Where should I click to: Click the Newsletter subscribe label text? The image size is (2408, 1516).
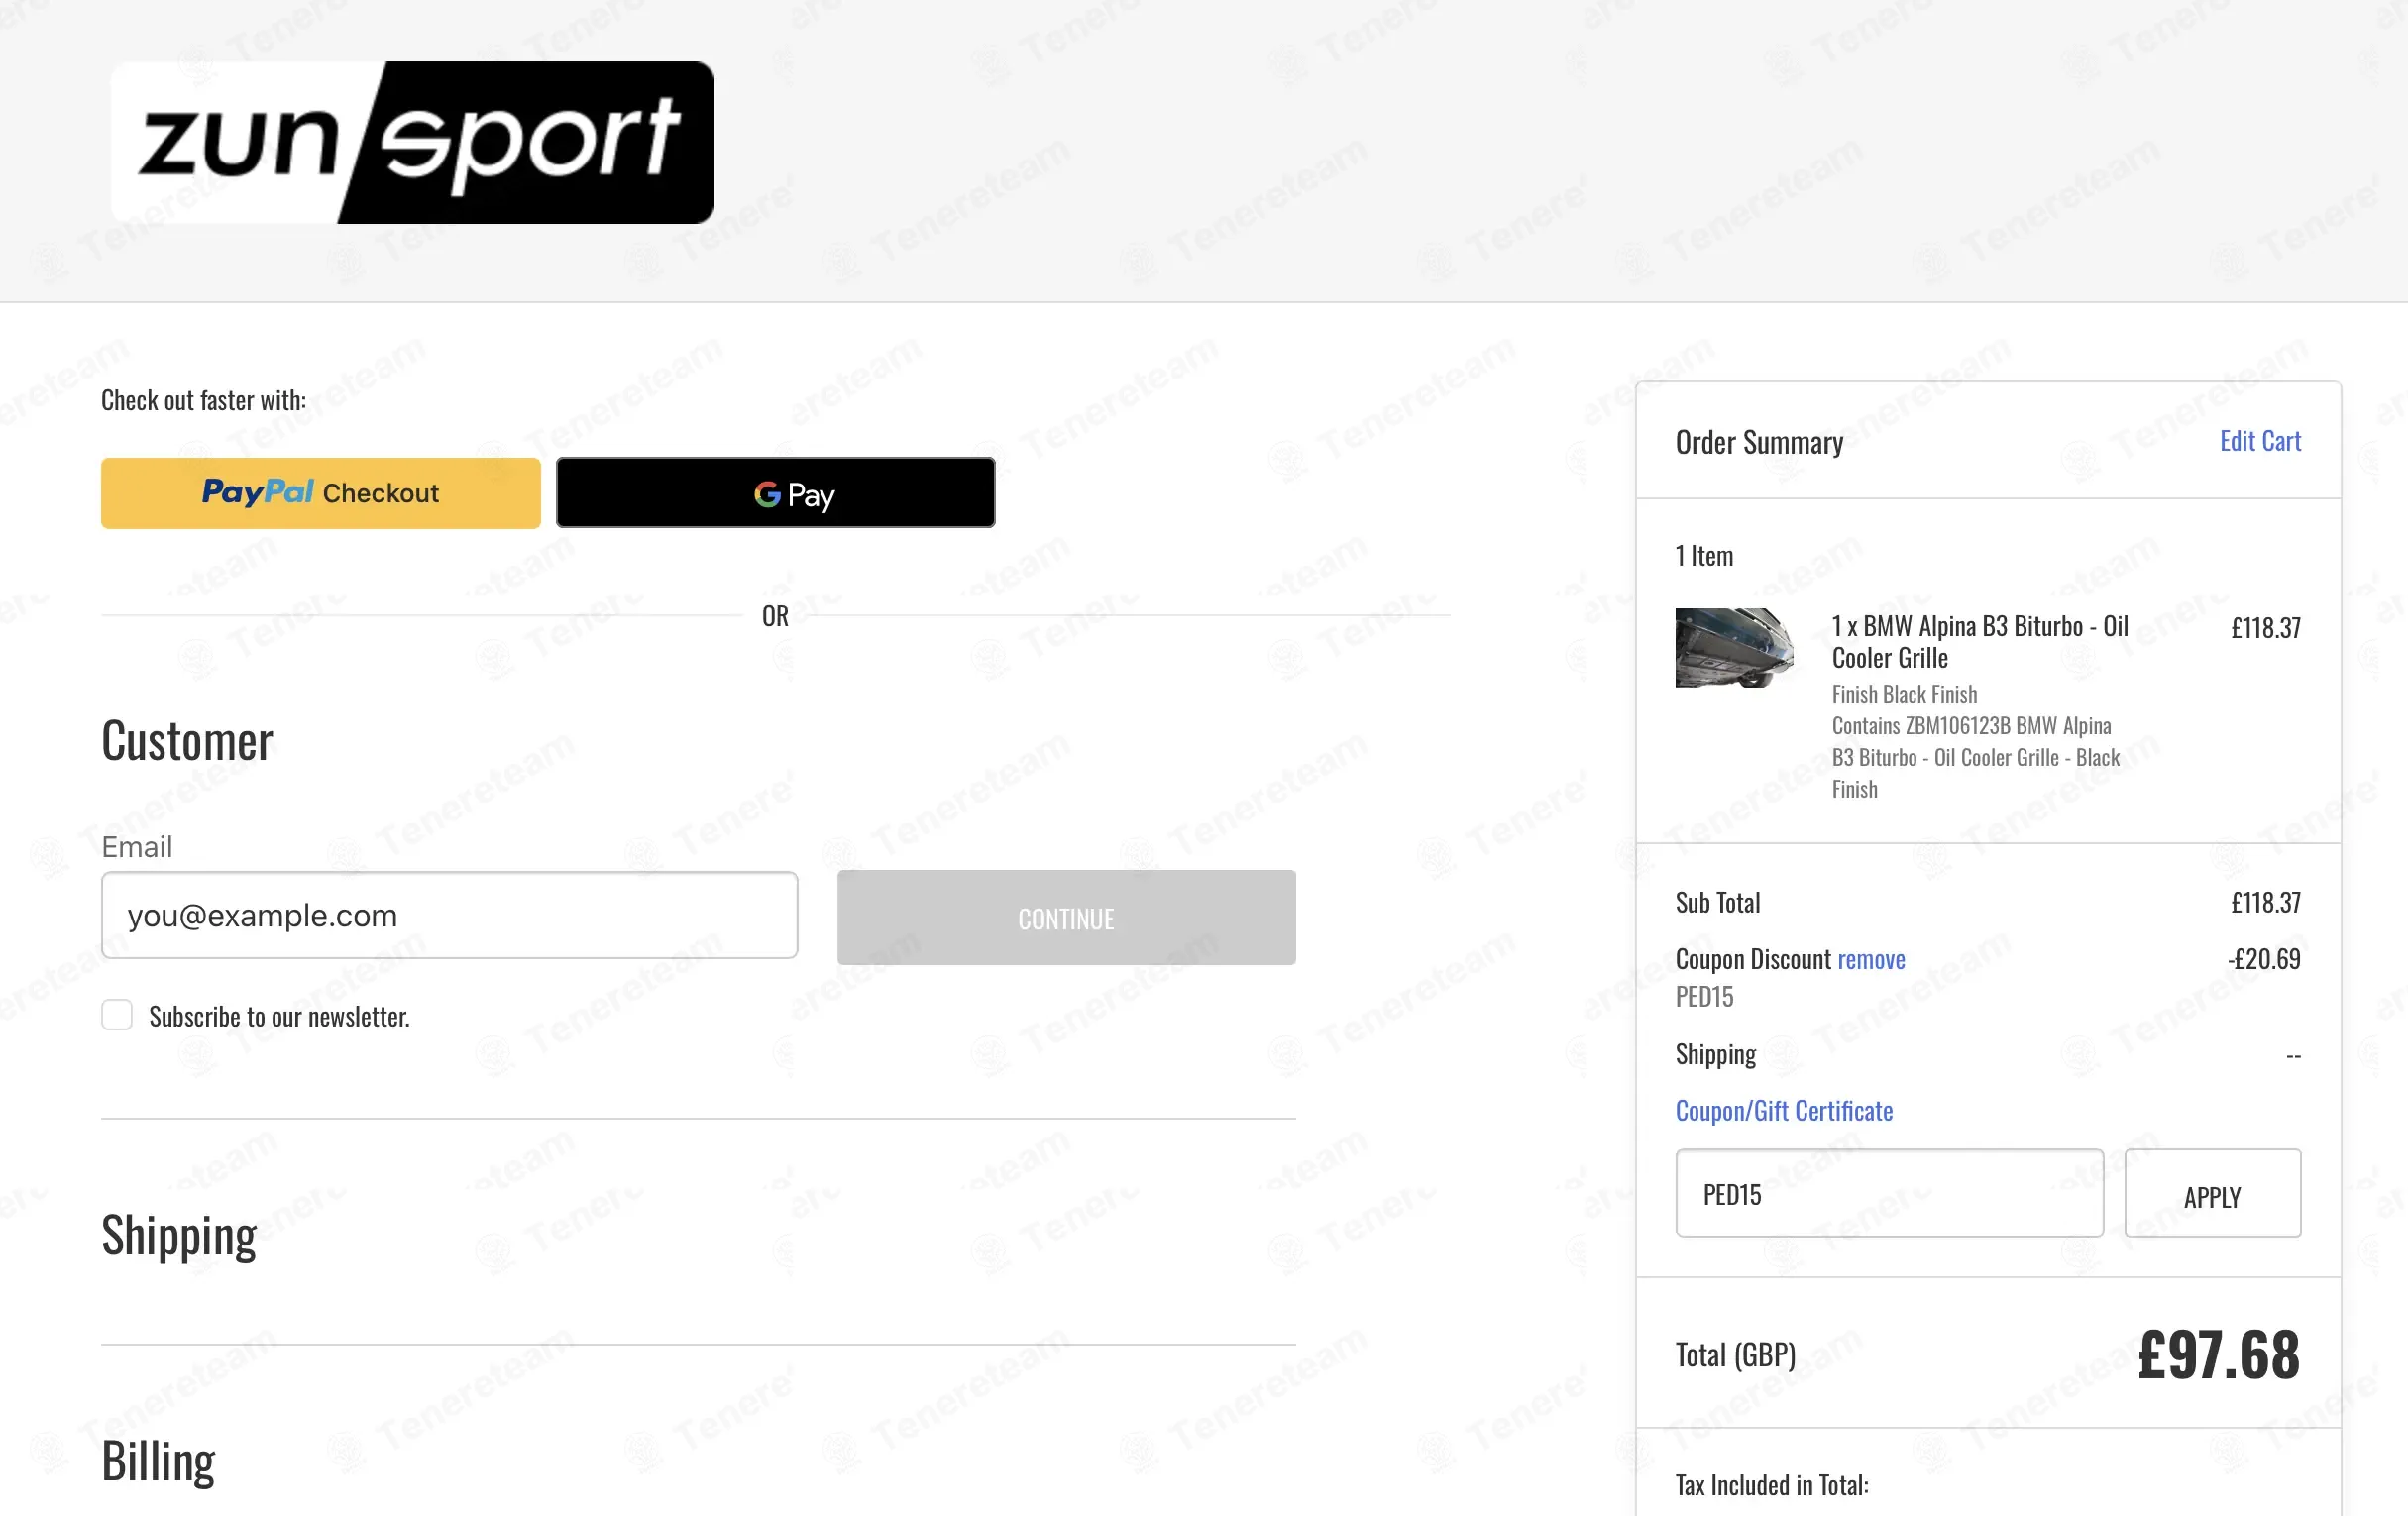pos(279,1017)
